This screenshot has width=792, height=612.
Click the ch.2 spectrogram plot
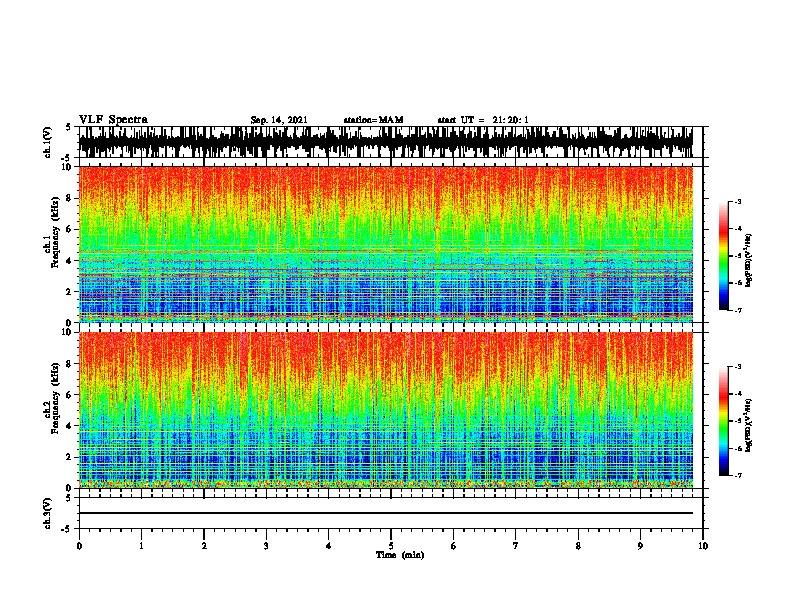click(x=386, y=410)
